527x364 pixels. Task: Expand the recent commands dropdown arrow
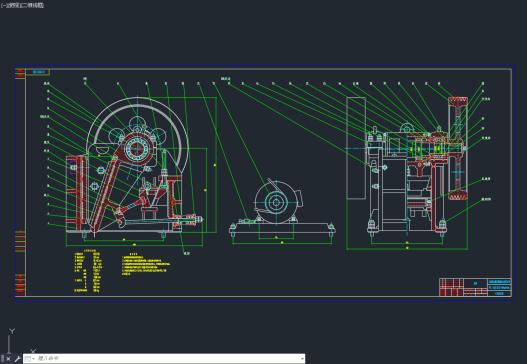click(33, 359)
